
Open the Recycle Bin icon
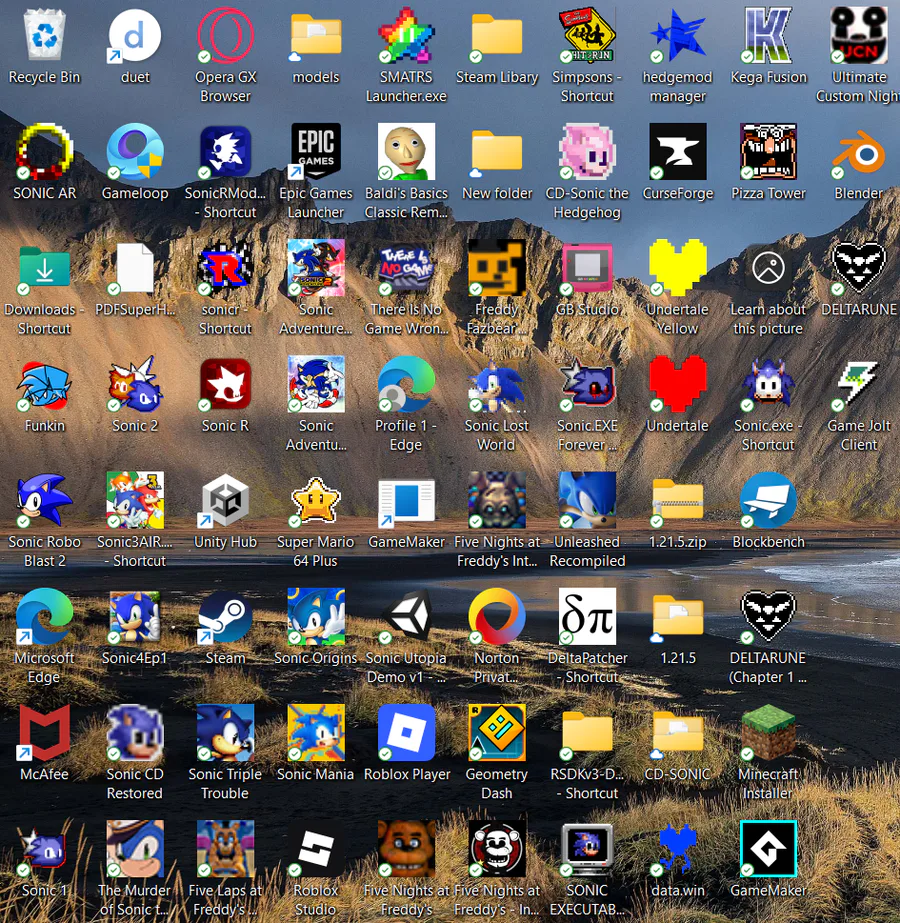[44, 35]
